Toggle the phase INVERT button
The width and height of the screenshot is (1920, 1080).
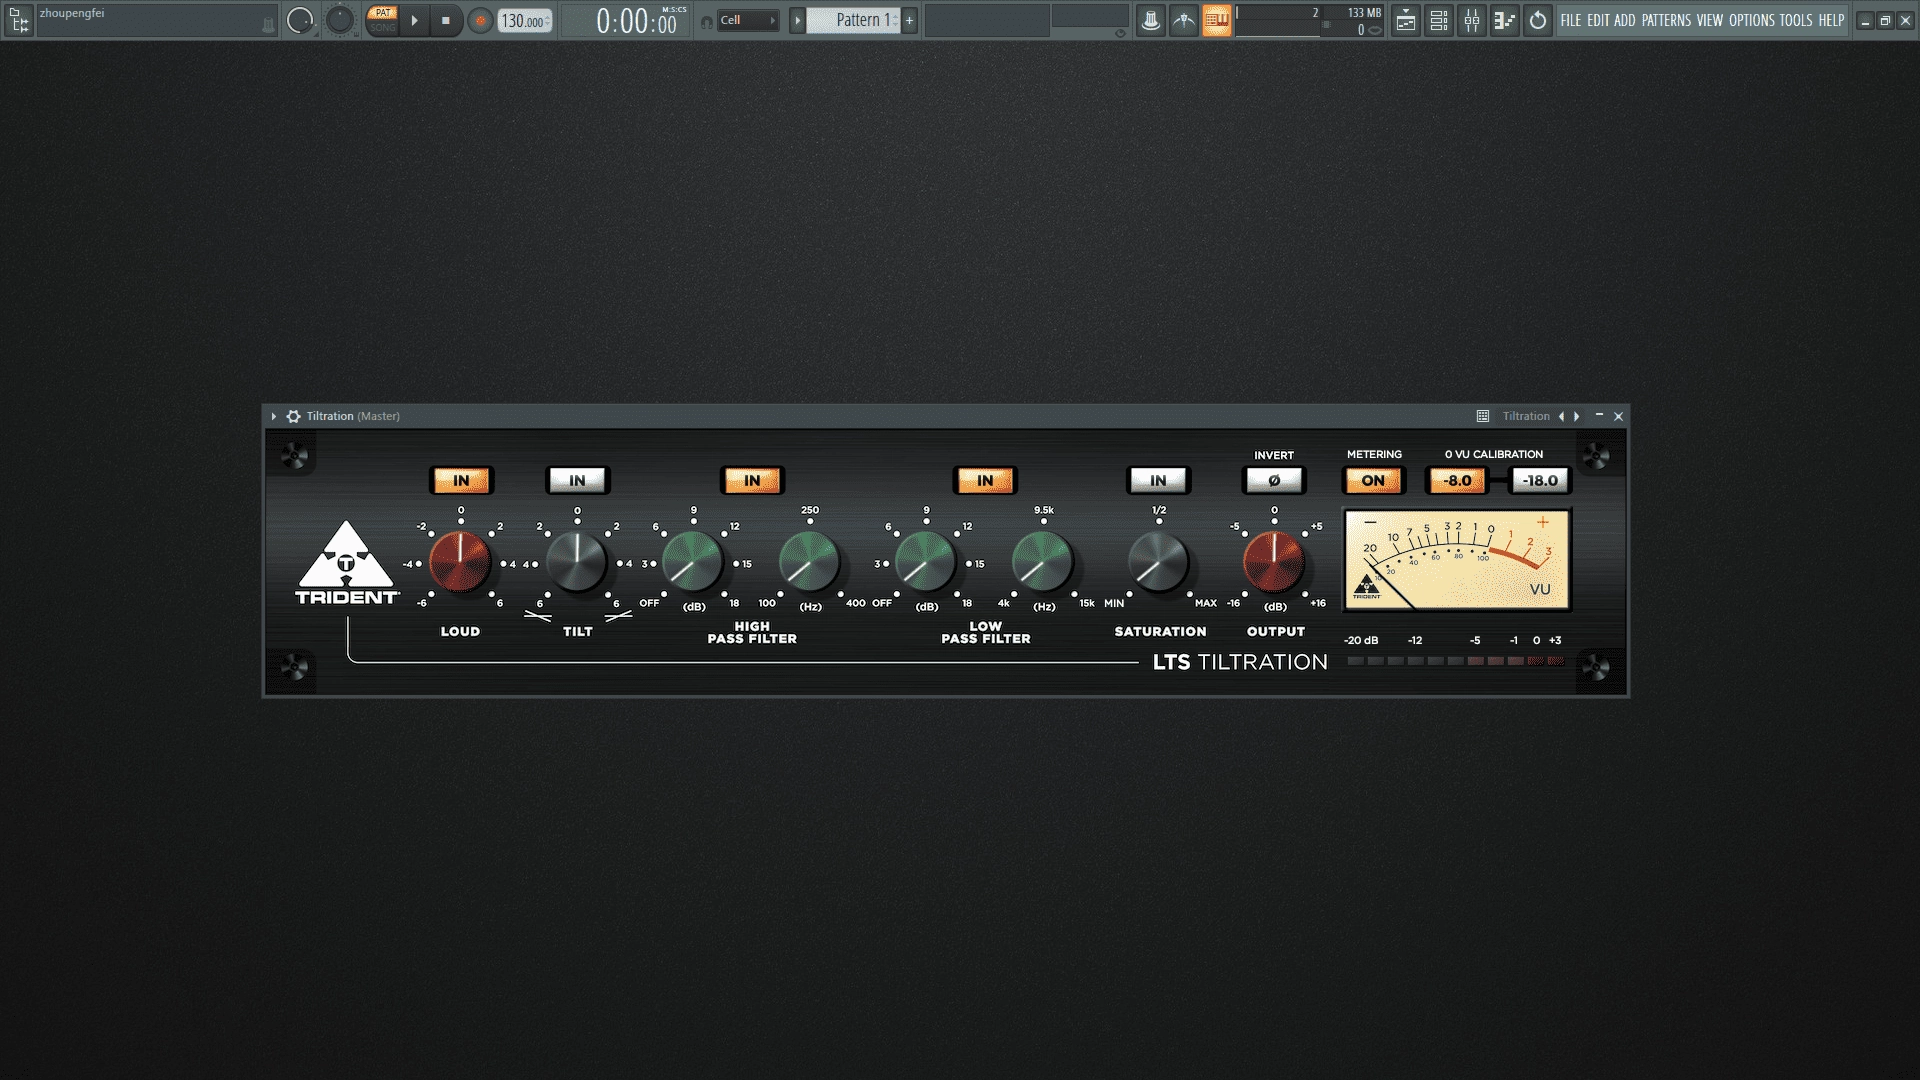(1274, 481)
